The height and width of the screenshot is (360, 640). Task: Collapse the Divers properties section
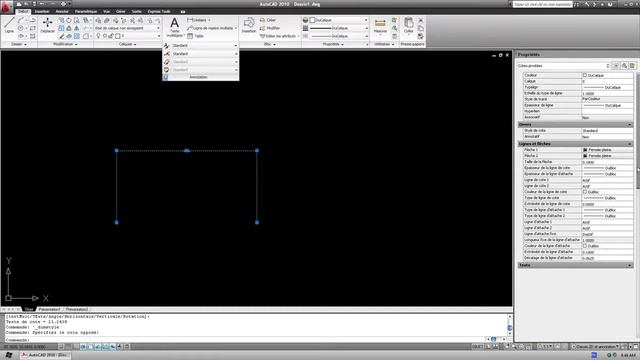tap(629, 124)
